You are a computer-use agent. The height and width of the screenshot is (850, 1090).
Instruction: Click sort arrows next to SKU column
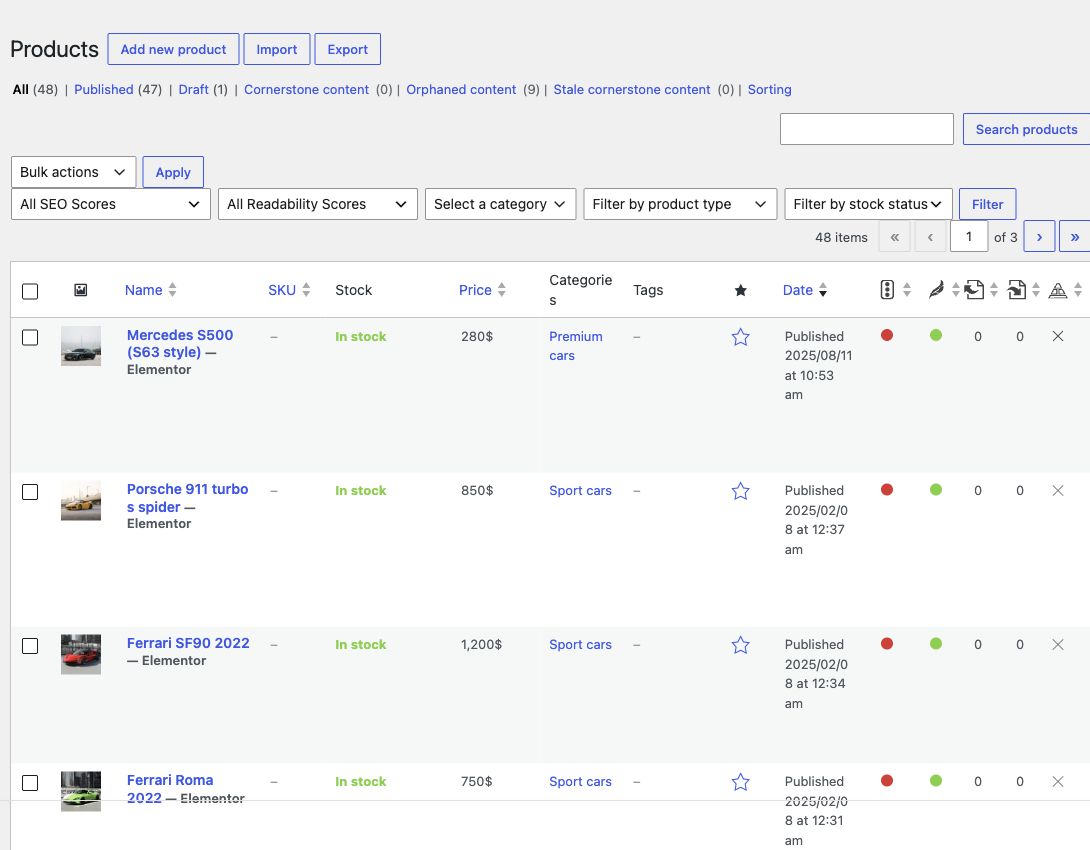click(x=306, y=290)
